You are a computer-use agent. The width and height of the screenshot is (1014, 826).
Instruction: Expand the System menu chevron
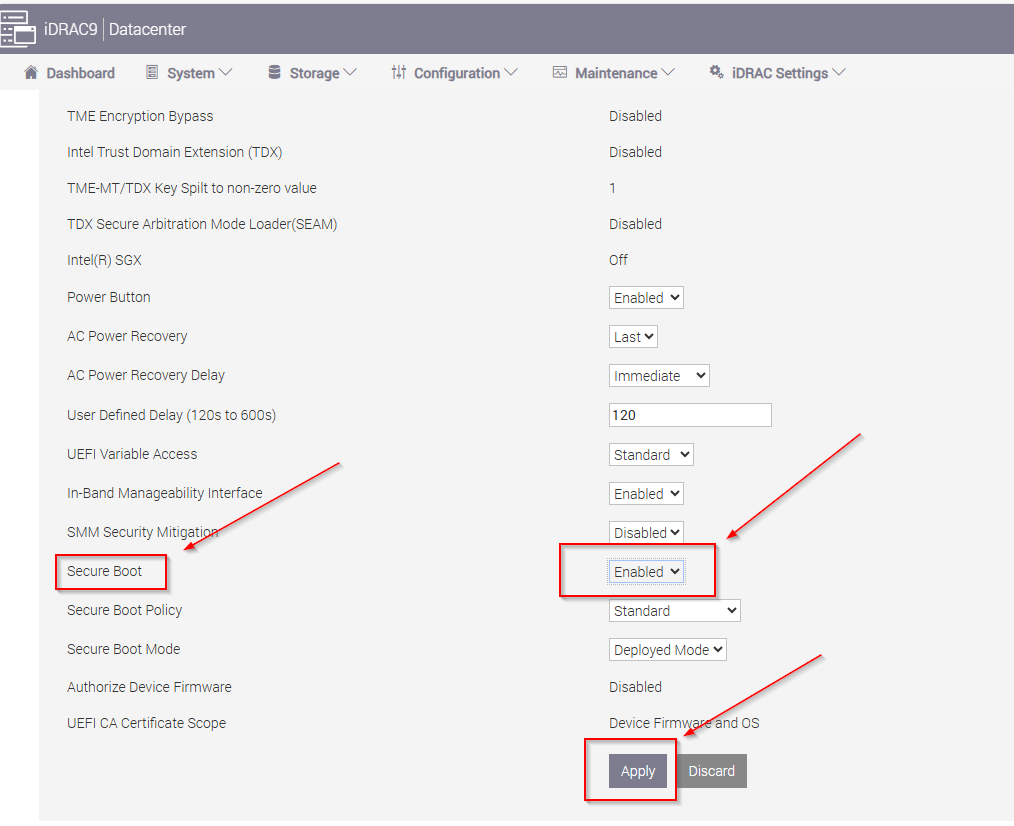[225, 73]
